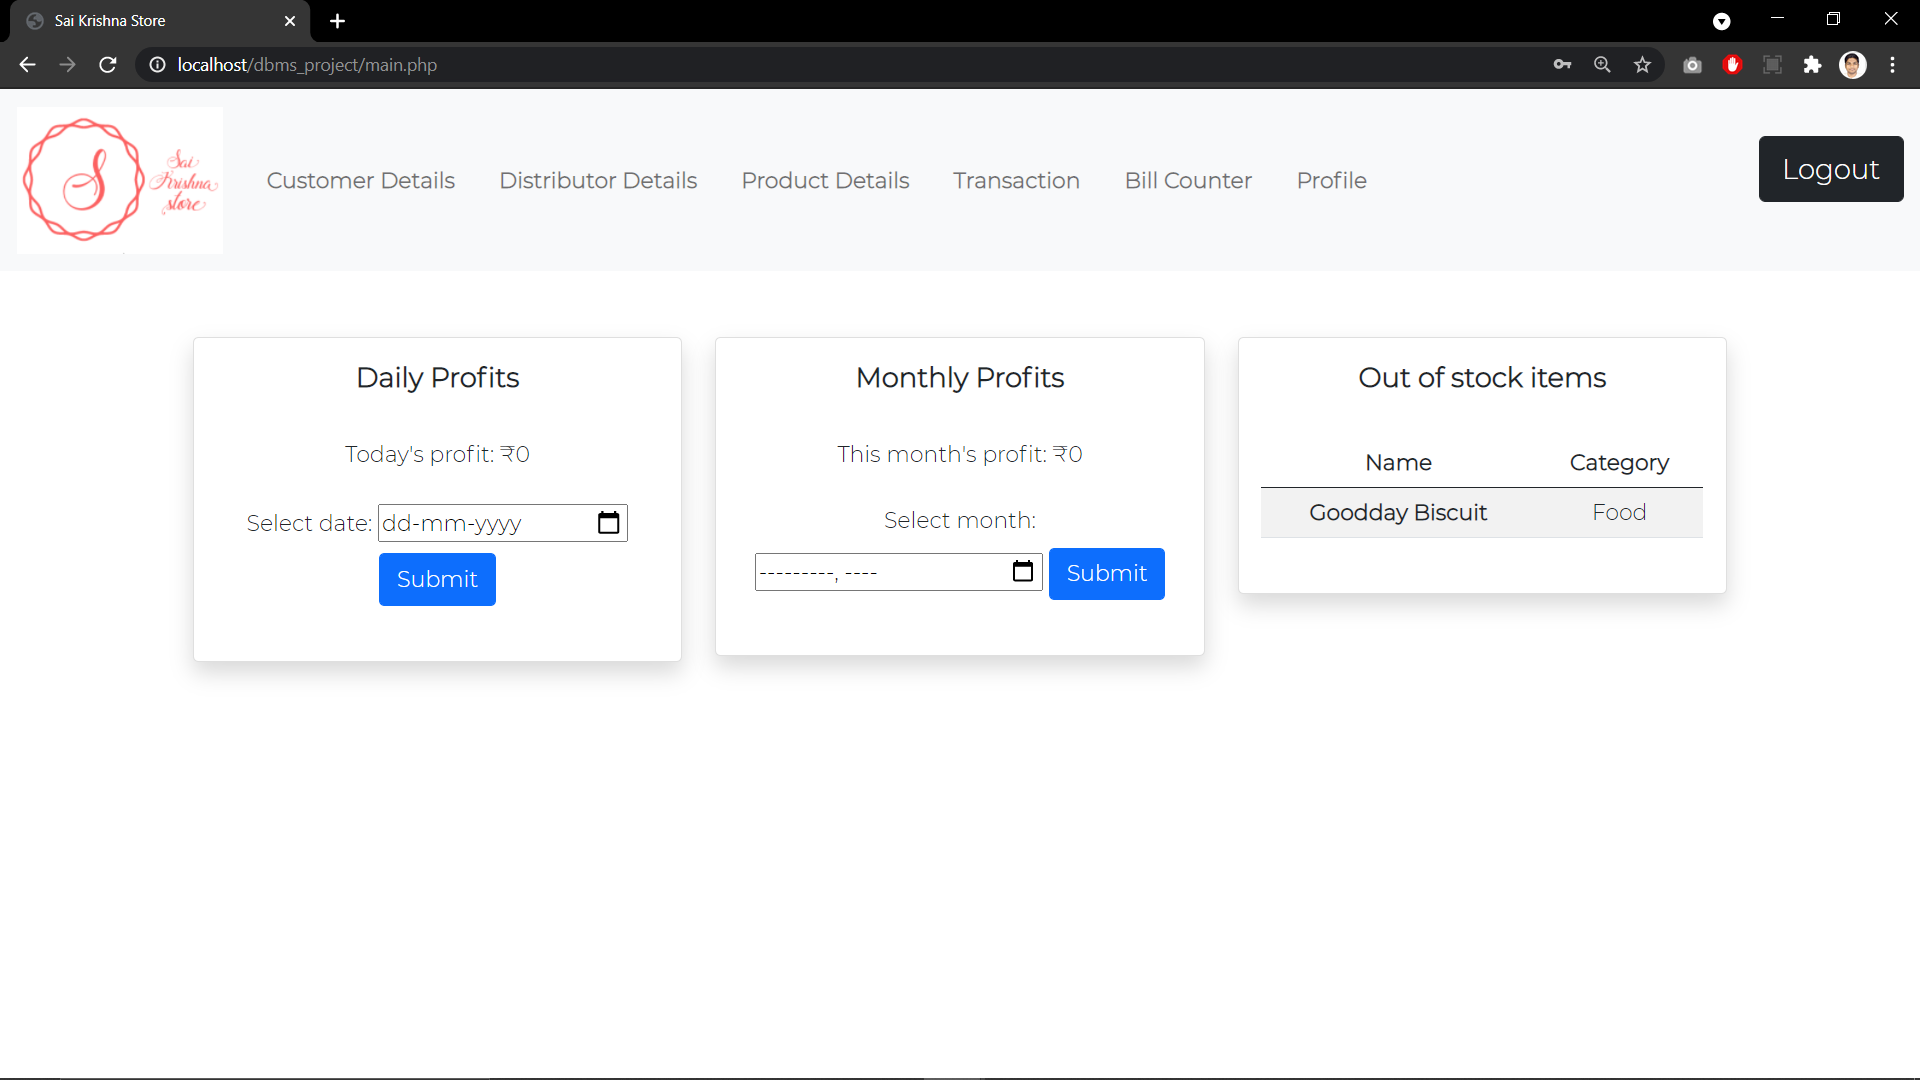Open the Chrome profile avatar
The image size is (1920, 1080).
click(1853, 65)
